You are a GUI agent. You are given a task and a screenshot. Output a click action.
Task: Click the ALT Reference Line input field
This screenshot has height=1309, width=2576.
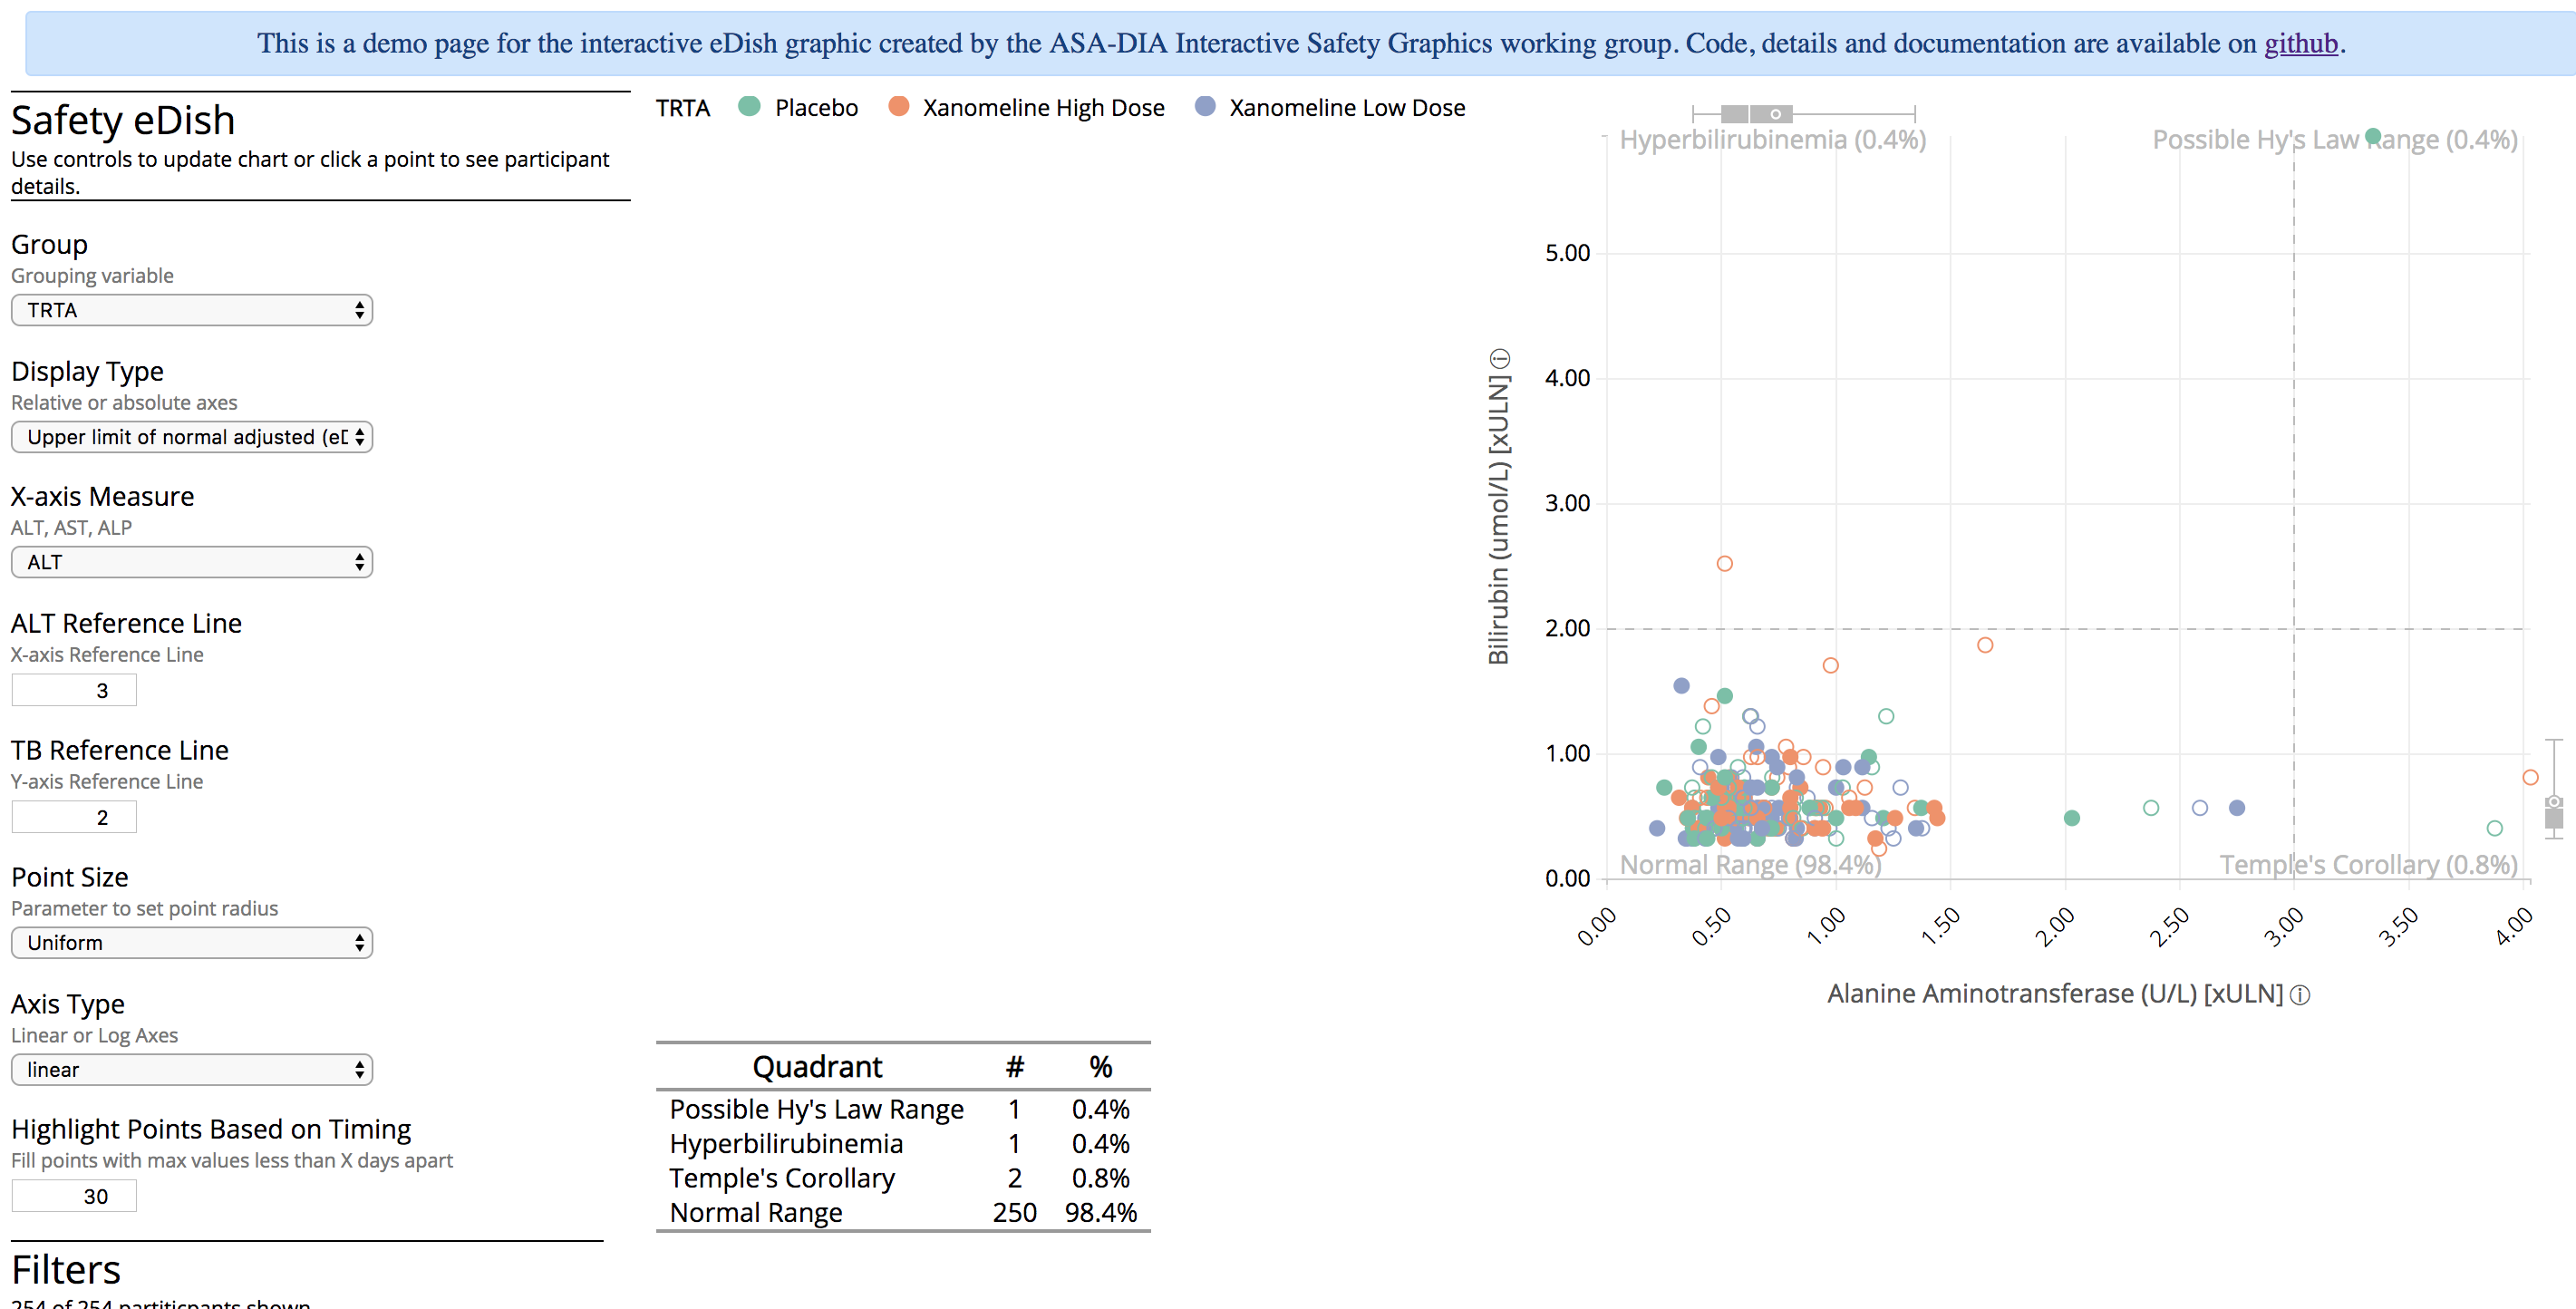coord(73,689)
